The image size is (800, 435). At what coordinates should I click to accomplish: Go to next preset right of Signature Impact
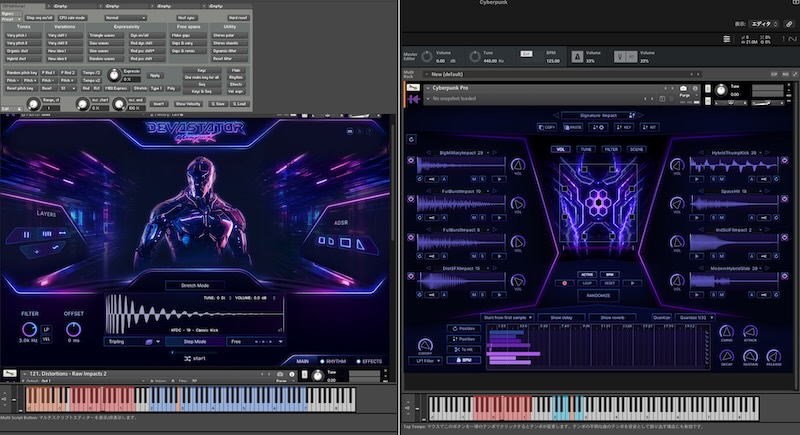pos(641,115)
